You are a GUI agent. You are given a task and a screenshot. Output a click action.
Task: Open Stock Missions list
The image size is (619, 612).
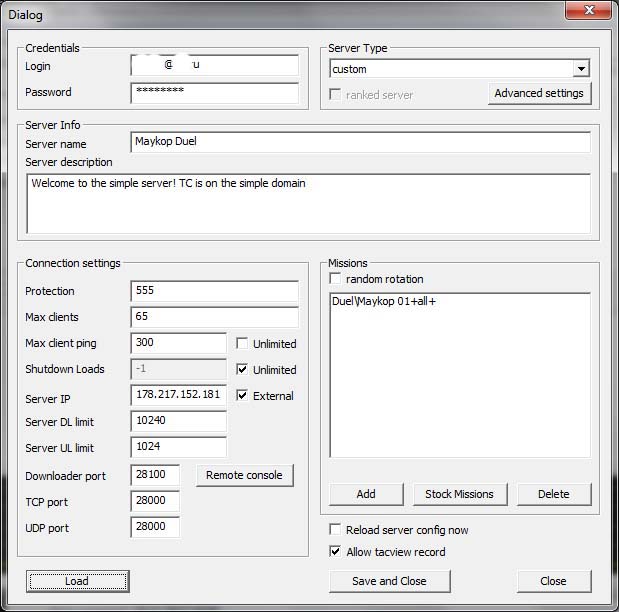click(459, 494)
